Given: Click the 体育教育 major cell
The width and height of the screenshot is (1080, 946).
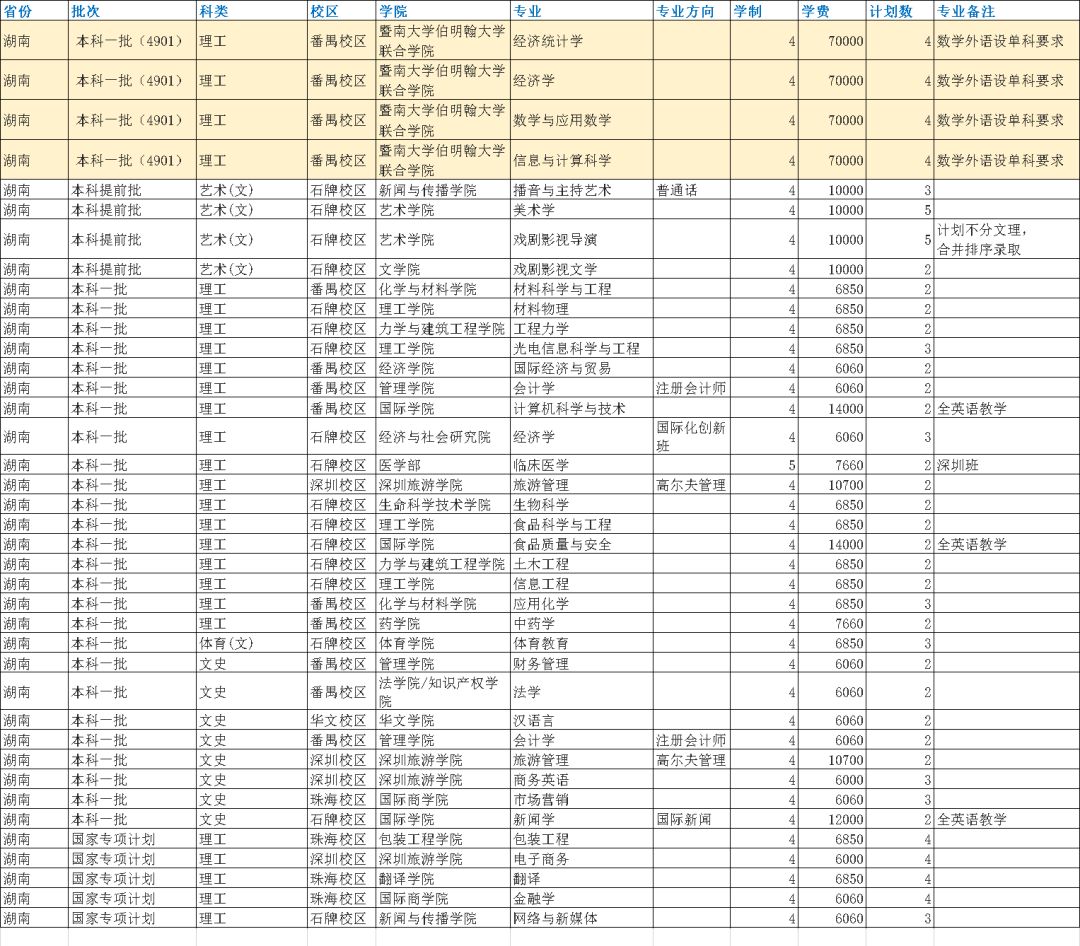Looking at the screenshot, I should (581, 644).
